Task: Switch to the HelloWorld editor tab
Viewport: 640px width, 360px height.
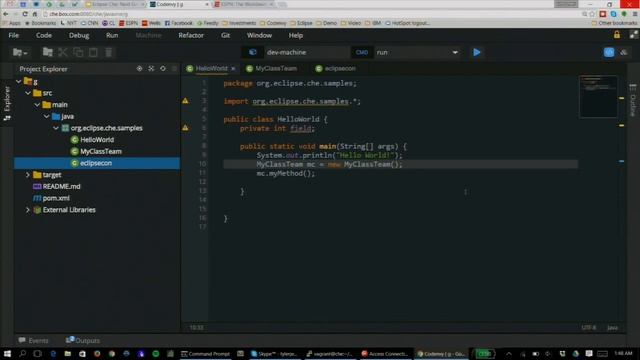Action: point(211,68)
